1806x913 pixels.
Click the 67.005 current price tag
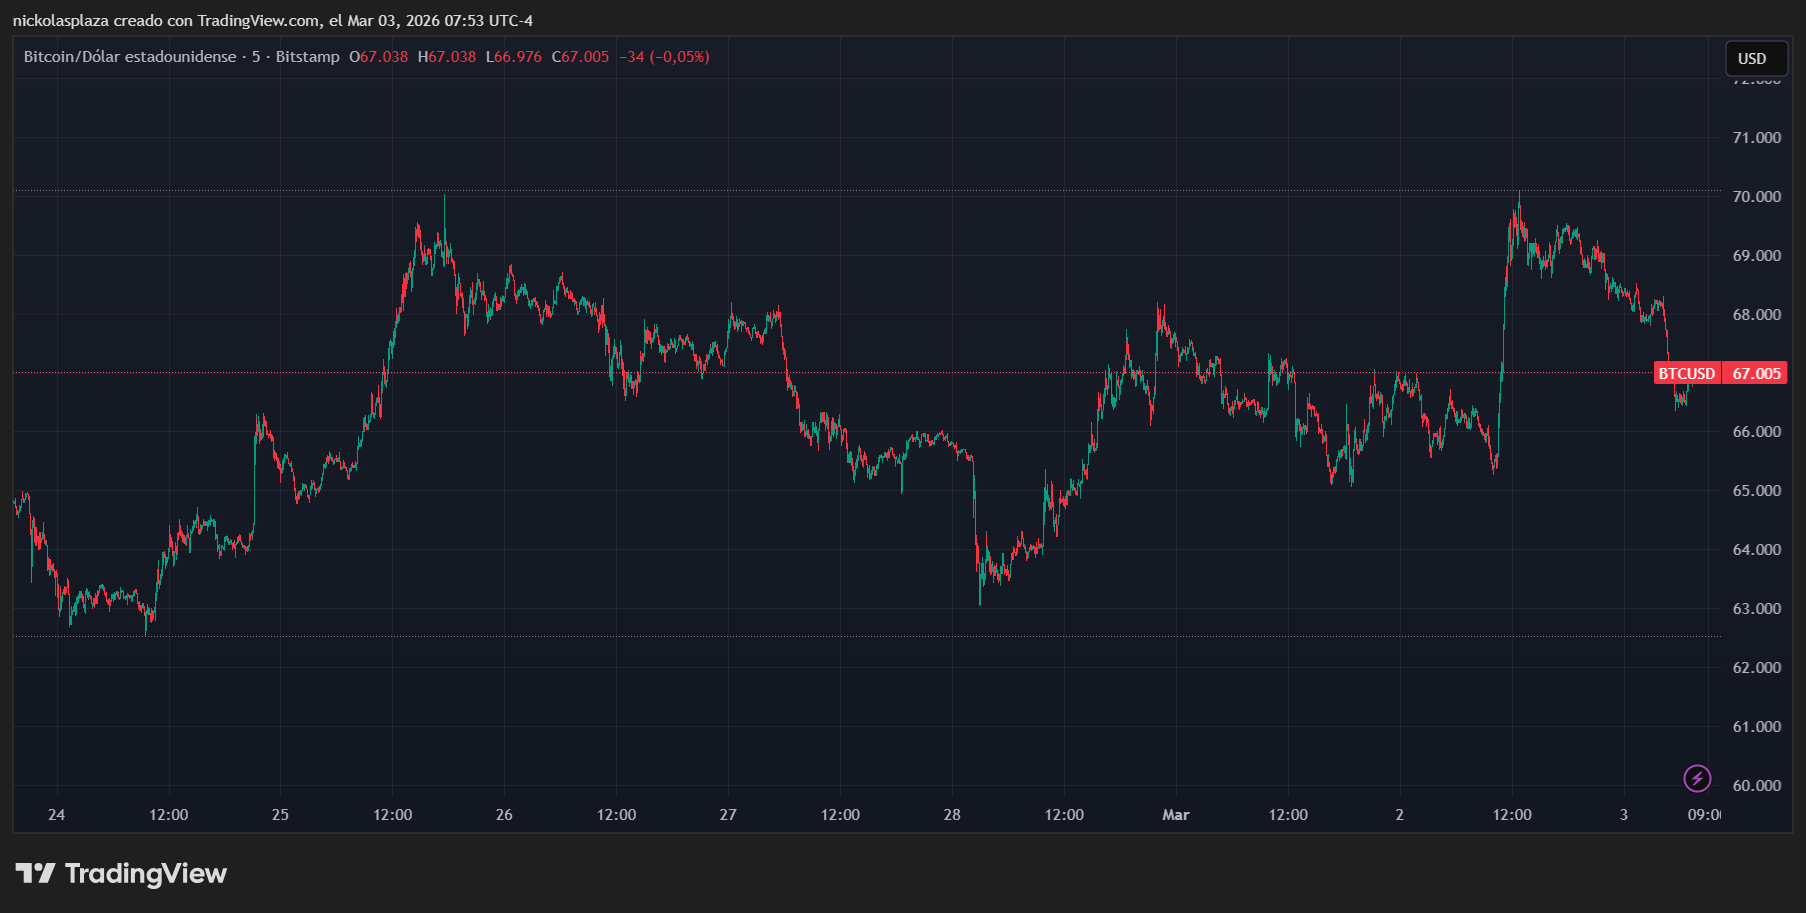pyautogui.click(x=1756, y=373)
